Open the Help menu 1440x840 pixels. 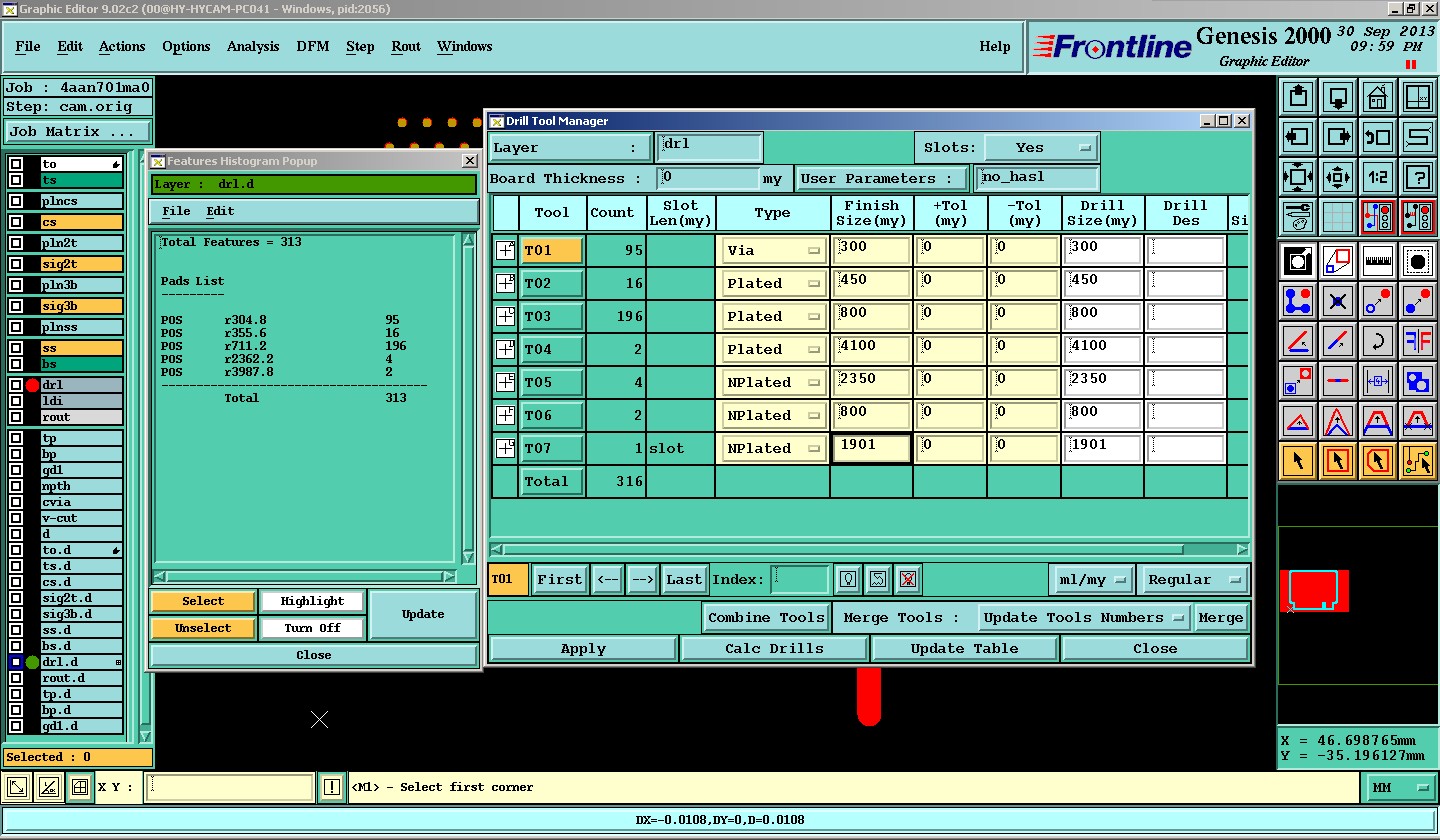995,46
